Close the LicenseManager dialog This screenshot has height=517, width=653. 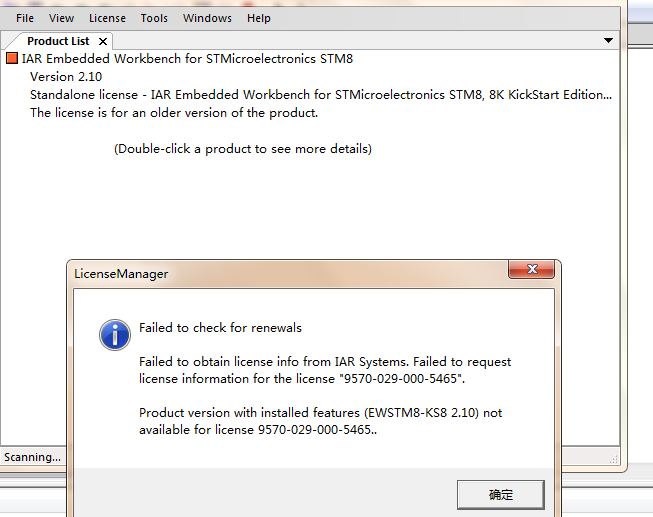[x=531, y=269]
